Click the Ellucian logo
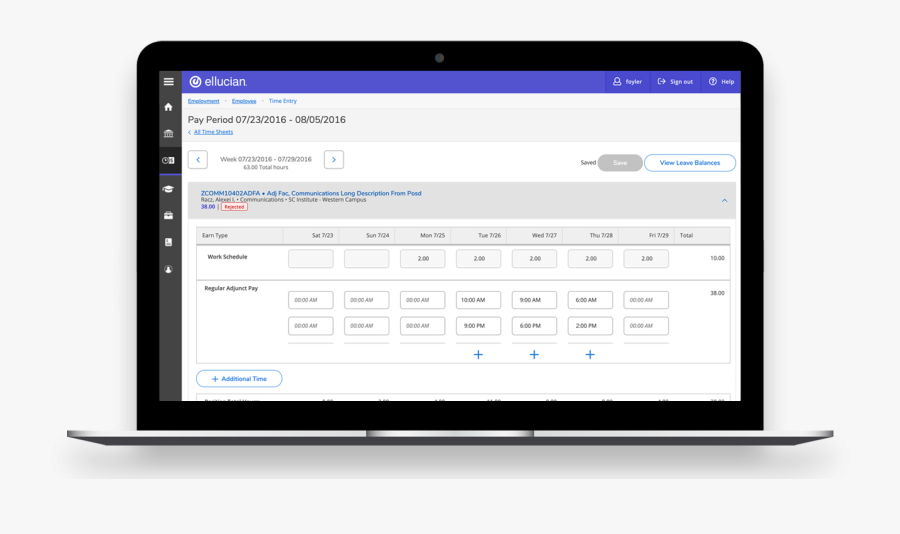 218,82
